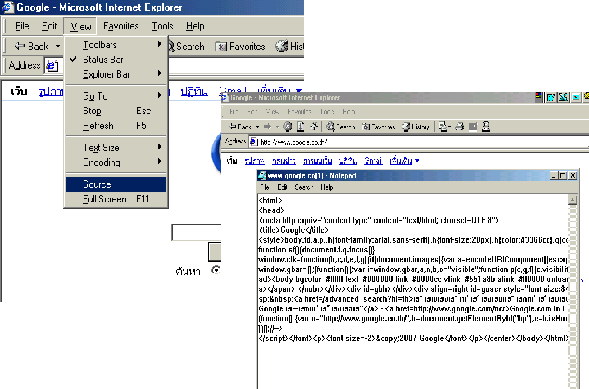
Task: Click Favorites icon in second Explorer toolbar
Action: 366,127
